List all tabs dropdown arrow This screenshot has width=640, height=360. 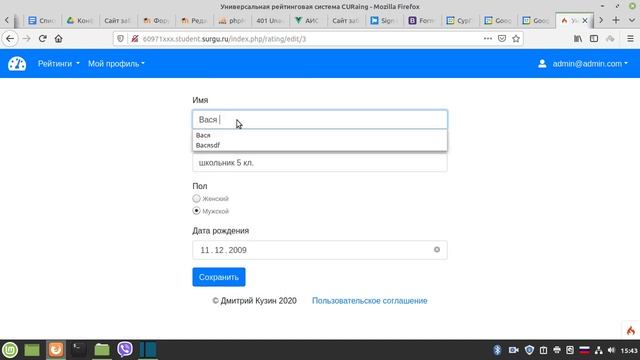pos(631,20)
